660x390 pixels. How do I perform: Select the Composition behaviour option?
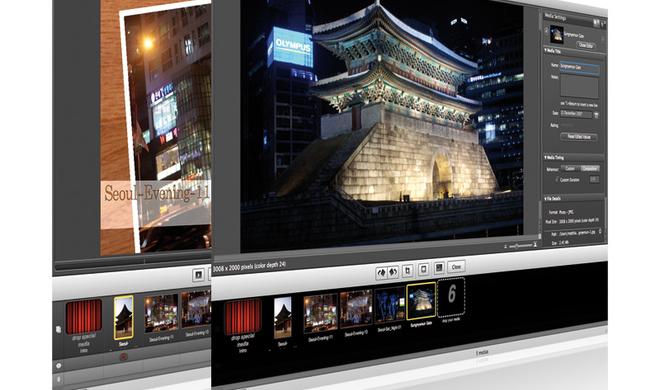pos(589,169)
